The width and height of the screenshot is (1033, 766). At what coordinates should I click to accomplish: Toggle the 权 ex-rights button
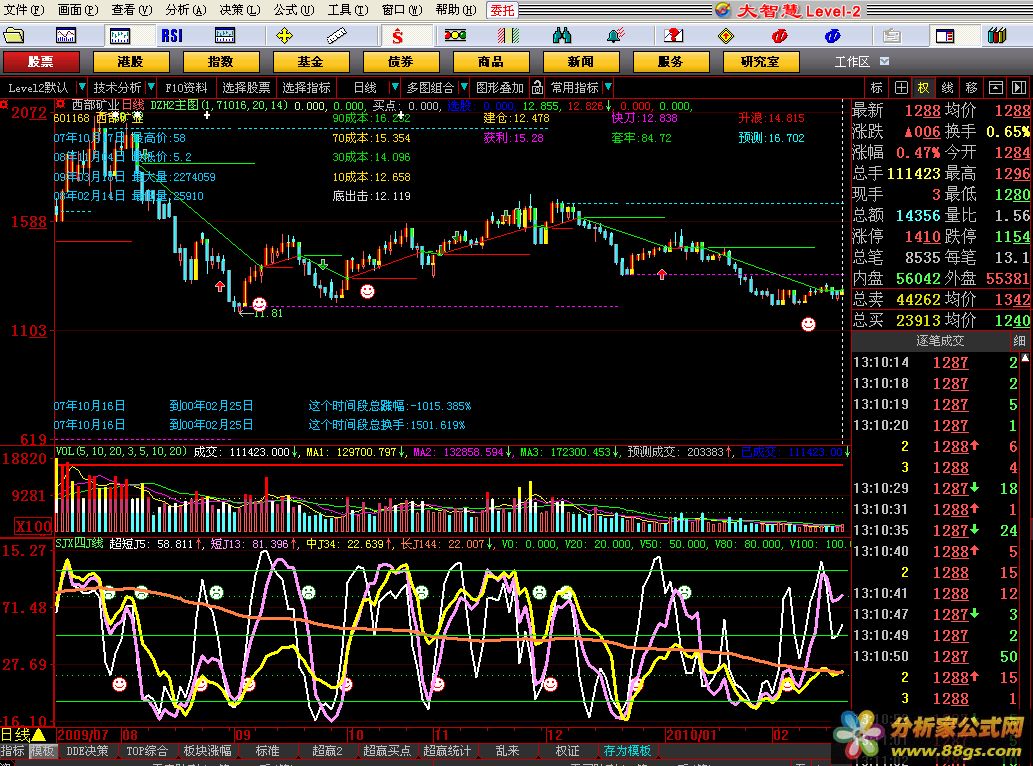(x=924, y=88)
